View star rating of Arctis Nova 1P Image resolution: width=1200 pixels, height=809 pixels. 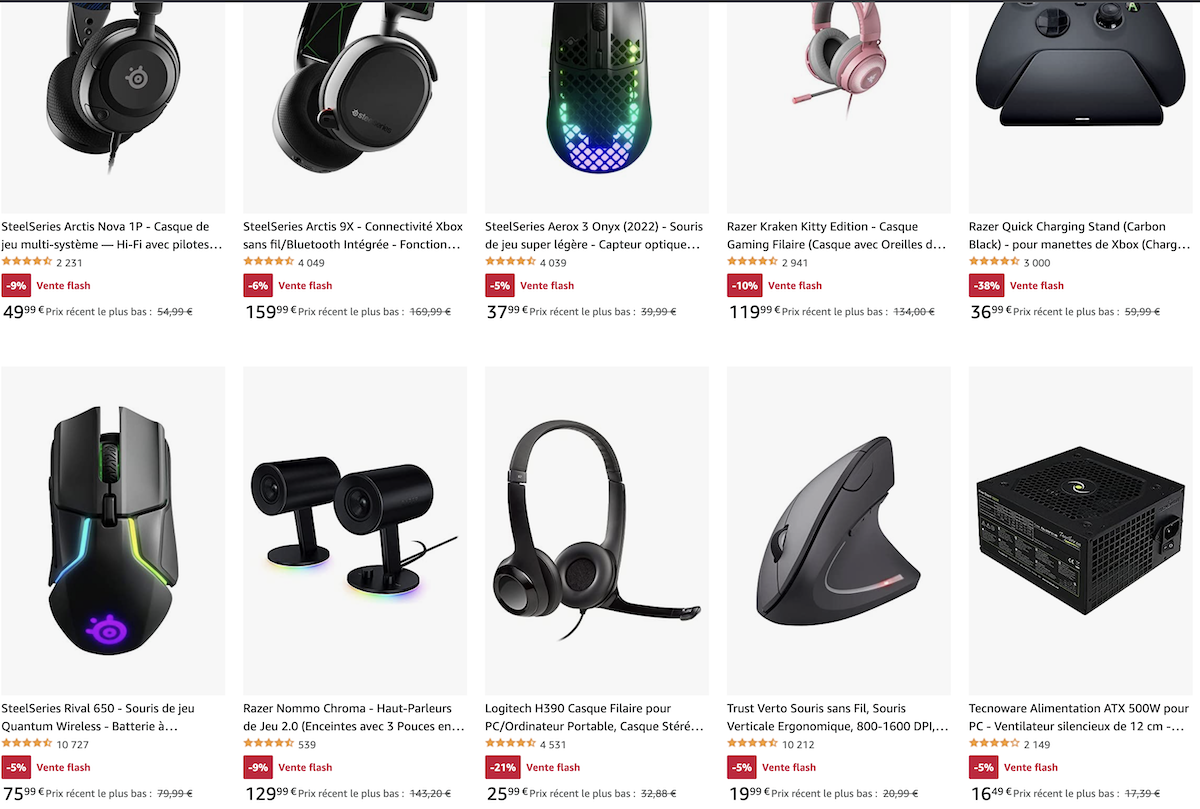coord(27,262)
